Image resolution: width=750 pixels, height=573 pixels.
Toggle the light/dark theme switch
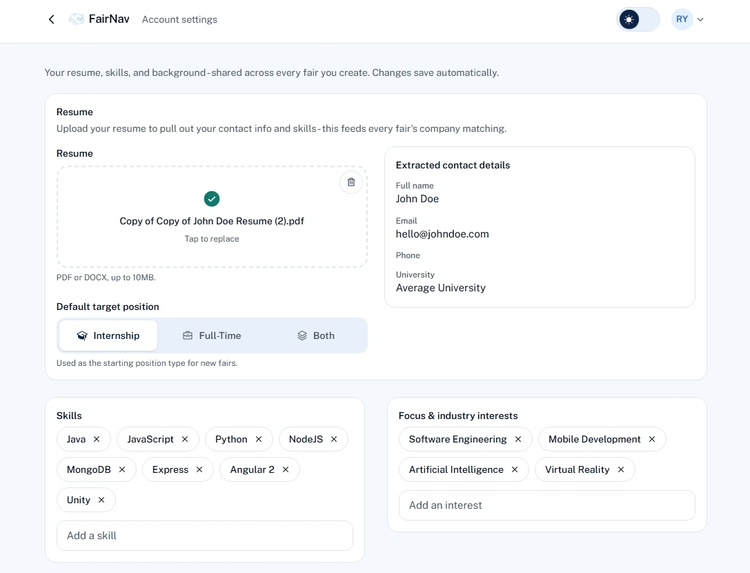pyautogui.click(x=638, y=20)
